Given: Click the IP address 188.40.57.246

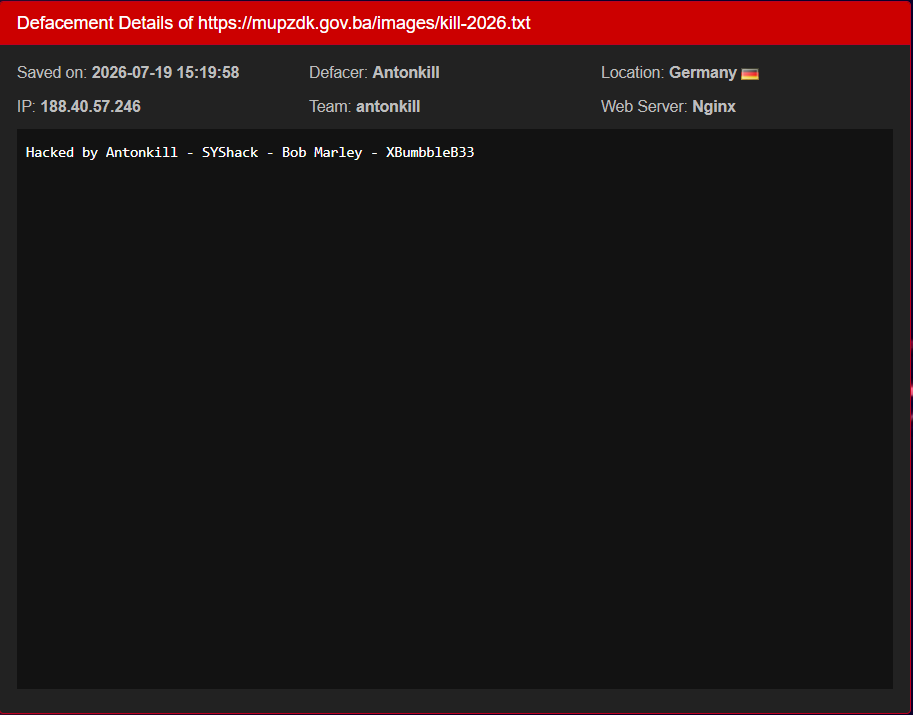Looking at the screenshot, I should tap(91, 107).
